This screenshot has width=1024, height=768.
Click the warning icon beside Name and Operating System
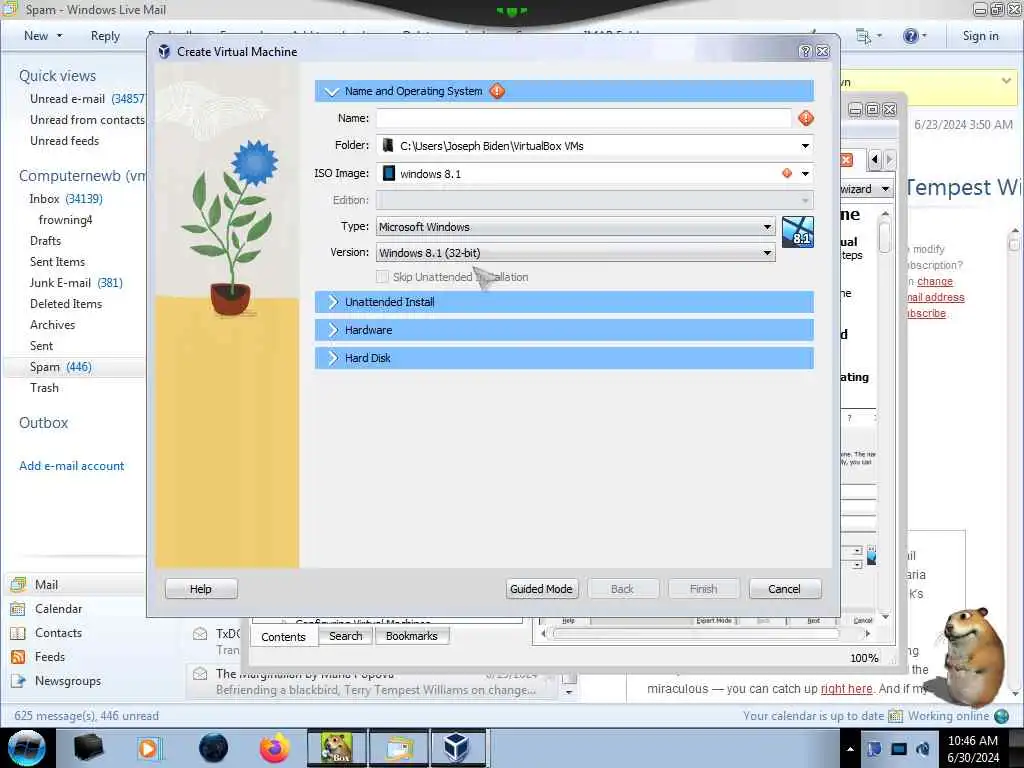tap(497, 91)
